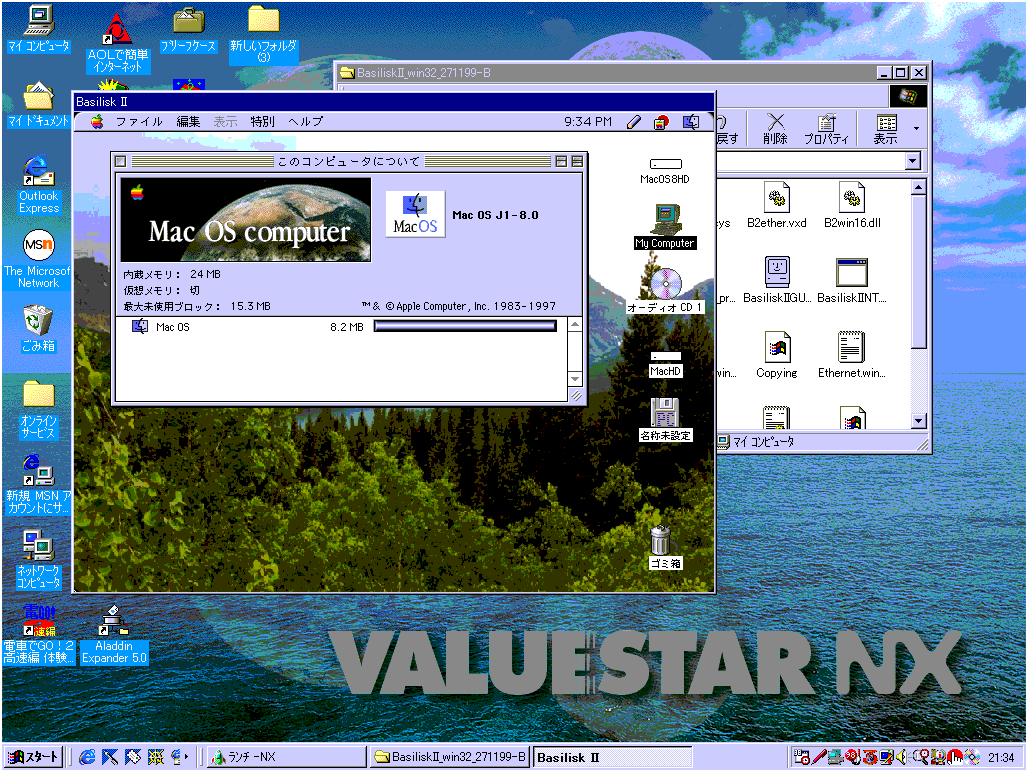Open The Microsoft Network desktop icon
Viewport: 1030px width, 774px height.
(x=38, y=260)
